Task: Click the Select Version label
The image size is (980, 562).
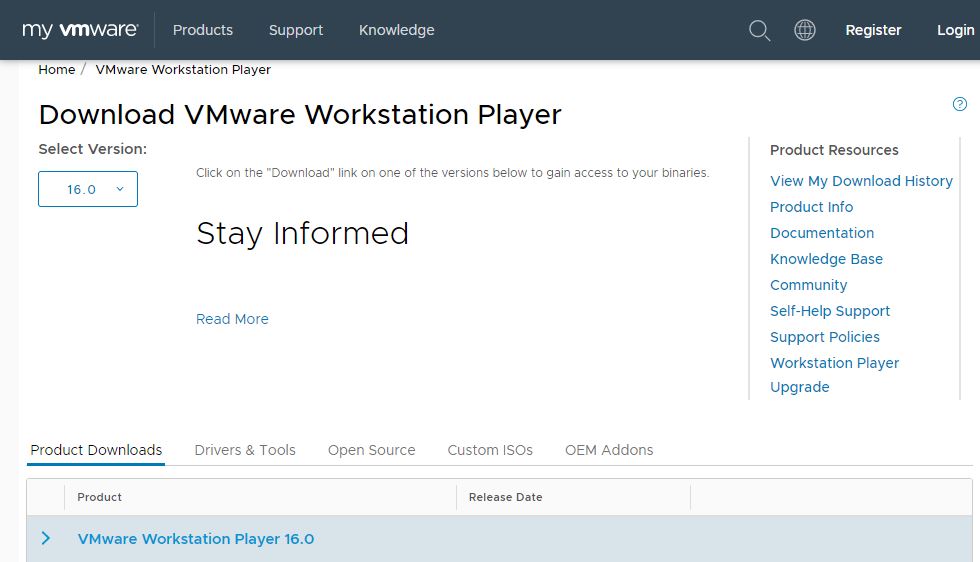Action: coord(92,149)
